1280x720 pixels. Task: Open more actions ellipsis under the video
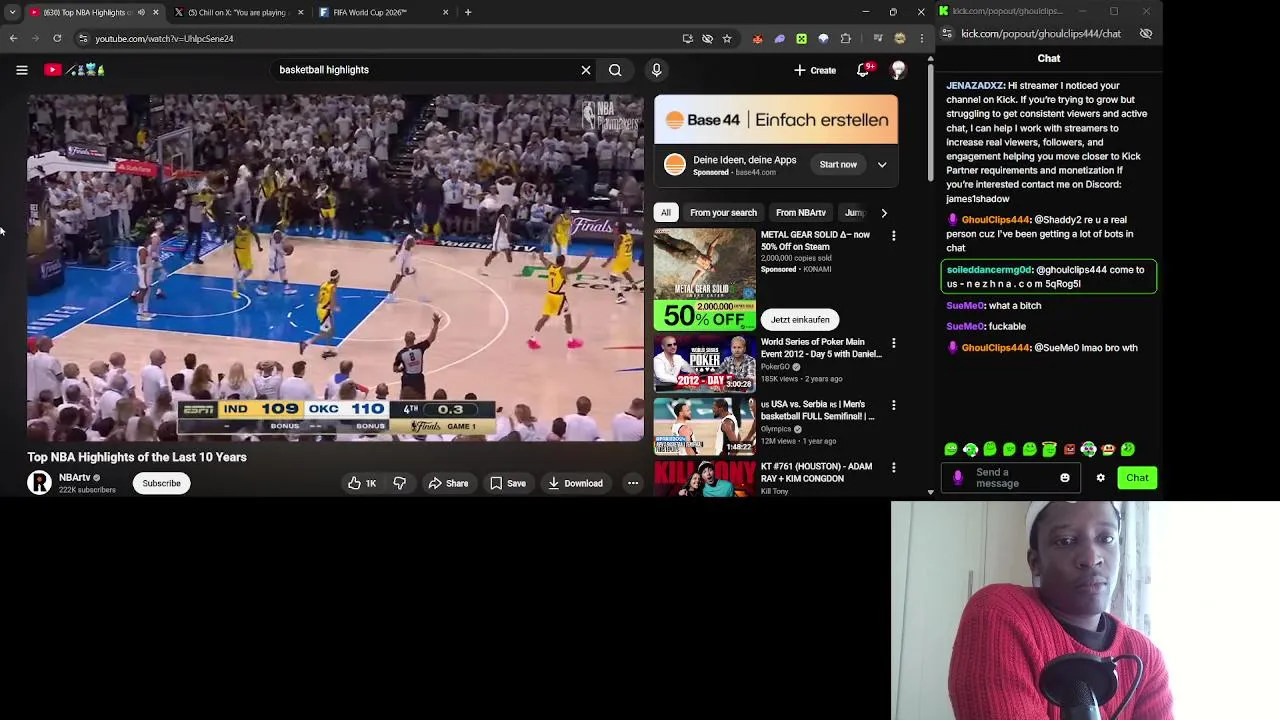[633, 483]
